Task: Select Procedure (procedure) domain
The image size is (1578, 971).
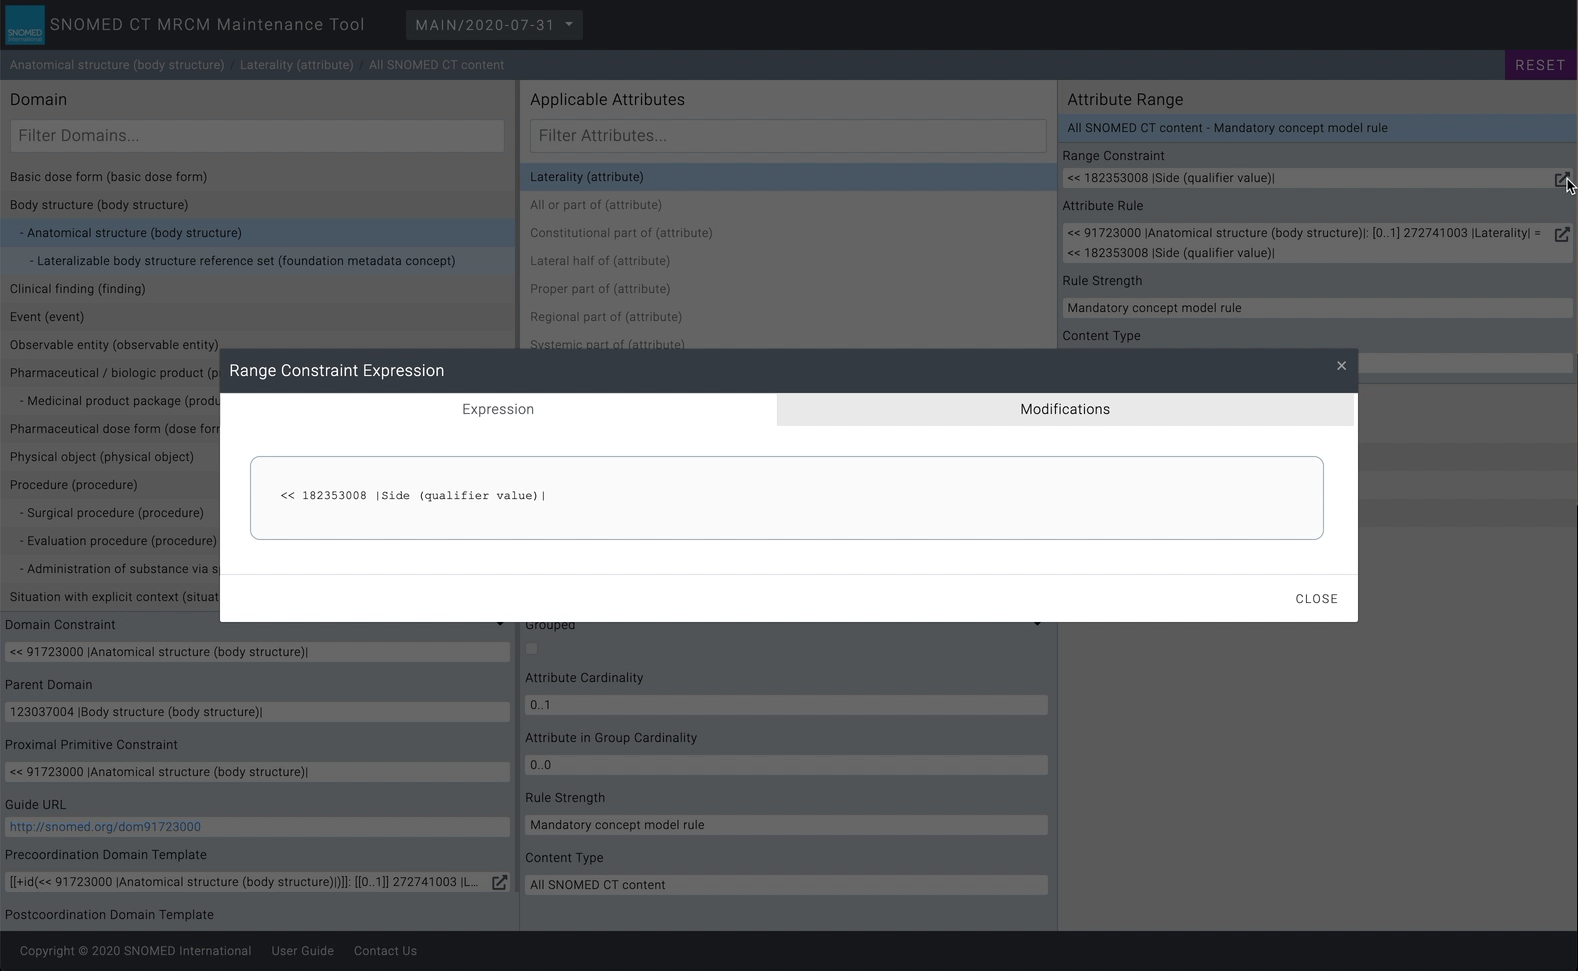Action: pos(110,485)
